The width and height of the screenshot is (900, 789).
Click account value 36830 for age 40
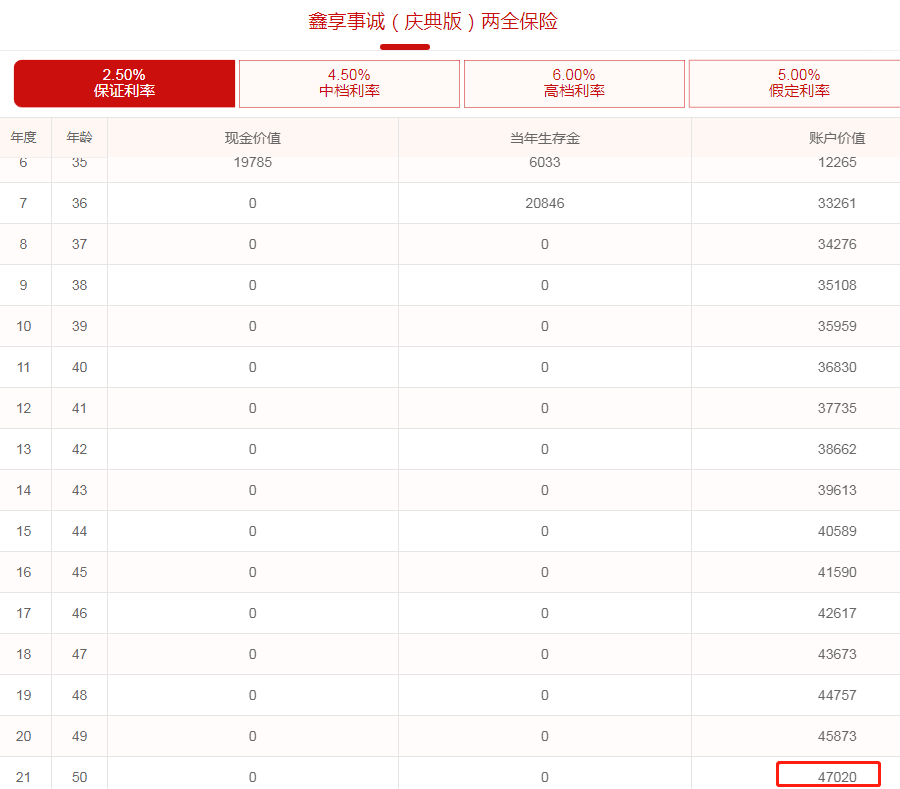[837, 367]
